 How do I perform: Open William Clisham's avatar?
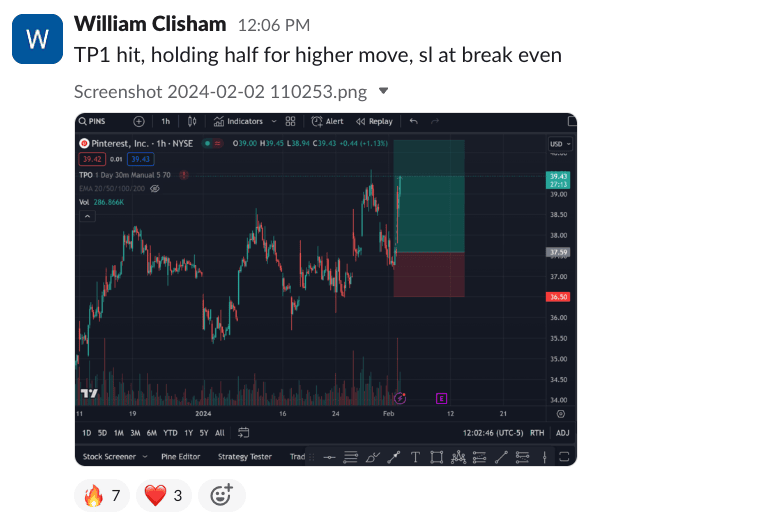pos(37,39)
